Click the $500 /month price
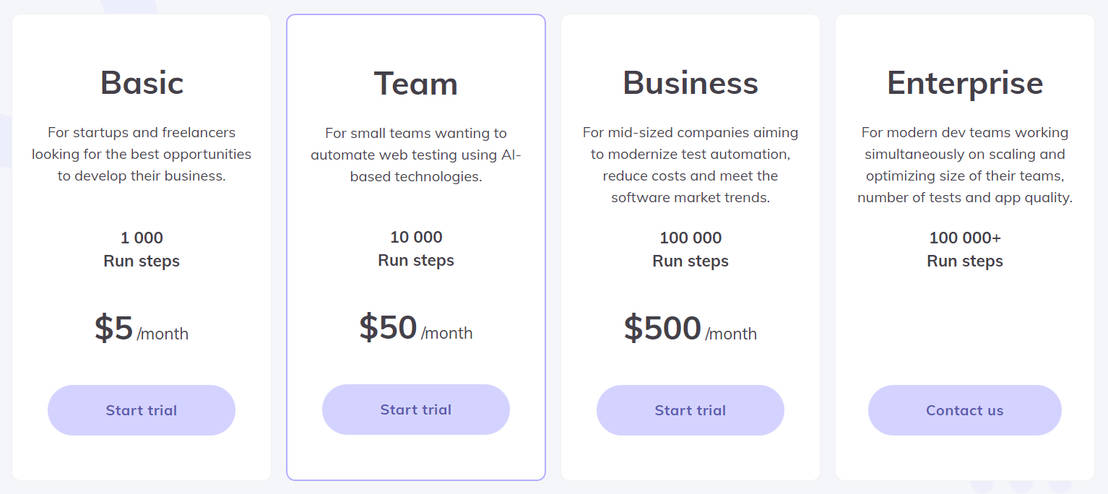This screenshot has height=494, width=1108. tap(690, 329)
